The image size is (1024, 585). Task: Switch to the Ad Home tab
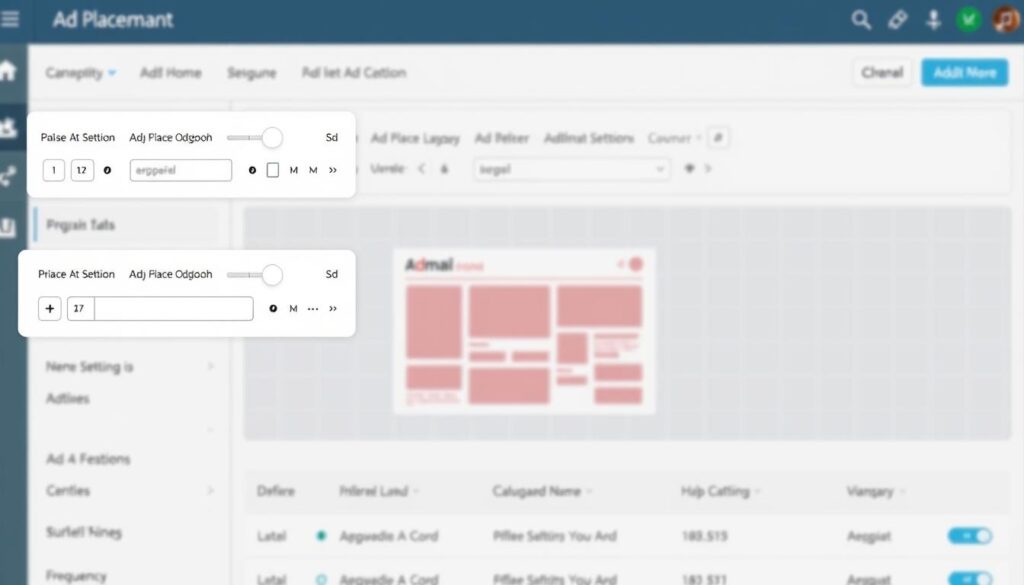pos(170,72)
